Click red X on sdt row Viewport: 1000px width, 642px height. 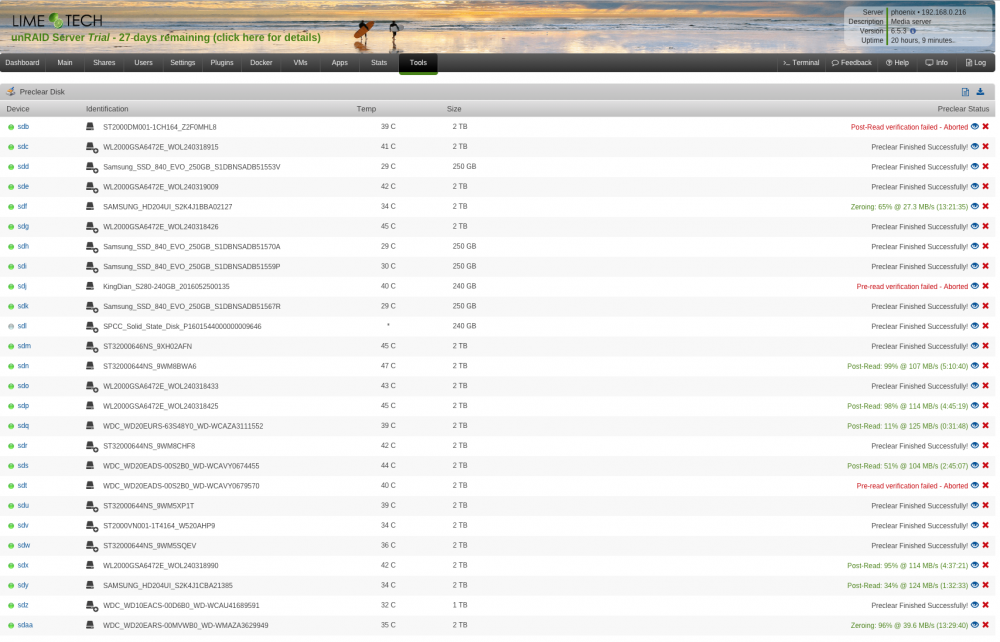[985, 486]
